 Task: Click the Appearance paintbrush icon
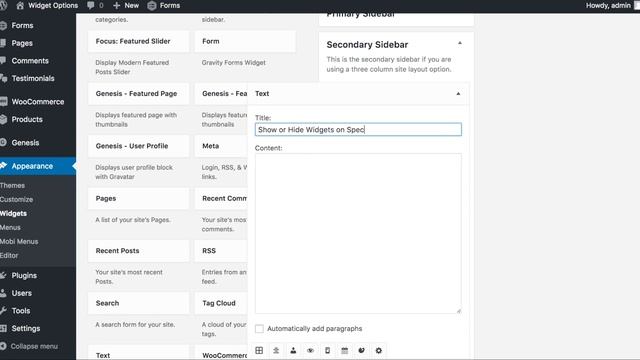point(3,166)
